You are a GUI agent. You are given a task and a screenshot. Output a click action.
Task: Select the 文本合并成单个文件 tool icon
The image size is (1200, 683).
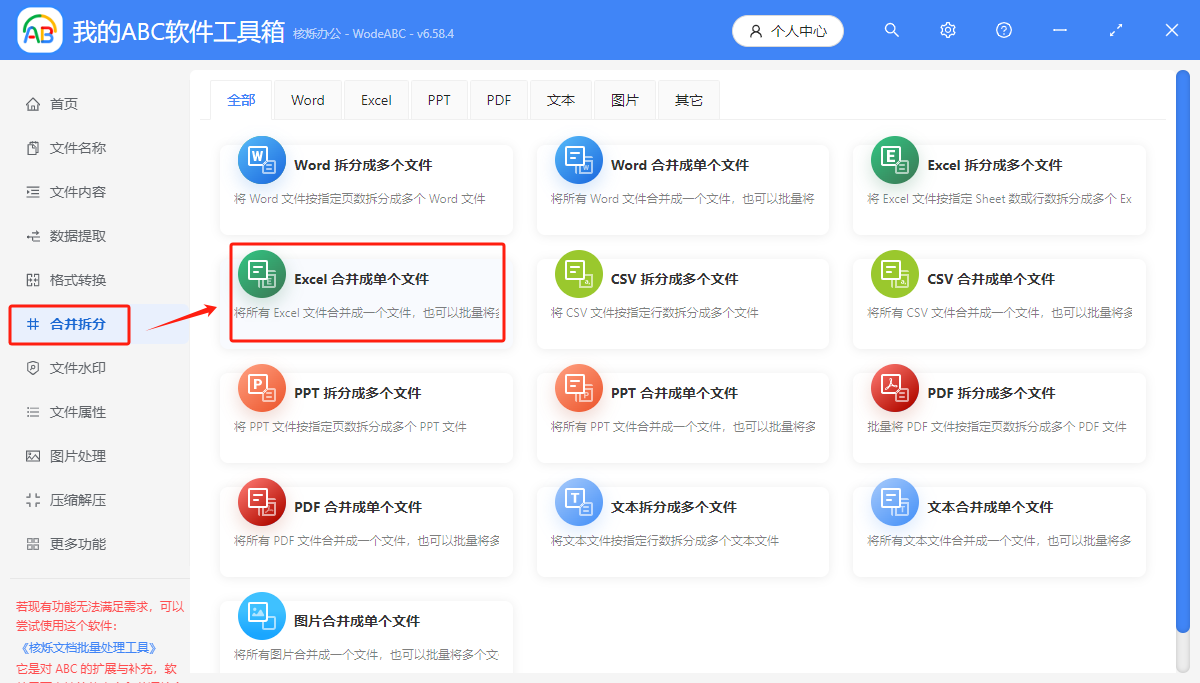(x=895, y=501)
